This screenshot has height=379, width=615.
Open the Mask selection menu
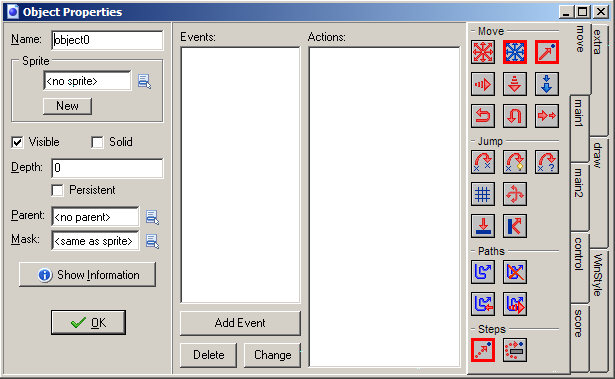pos(152,241)
